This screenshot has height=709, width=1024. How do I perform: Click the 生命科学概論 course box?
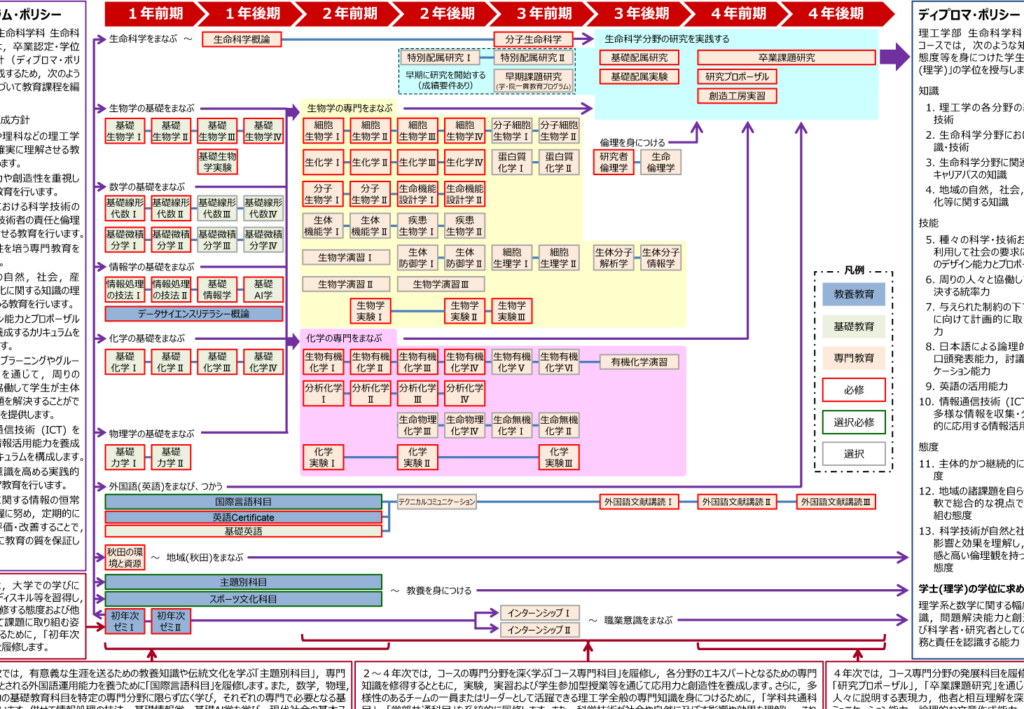[x=243, y=39]
